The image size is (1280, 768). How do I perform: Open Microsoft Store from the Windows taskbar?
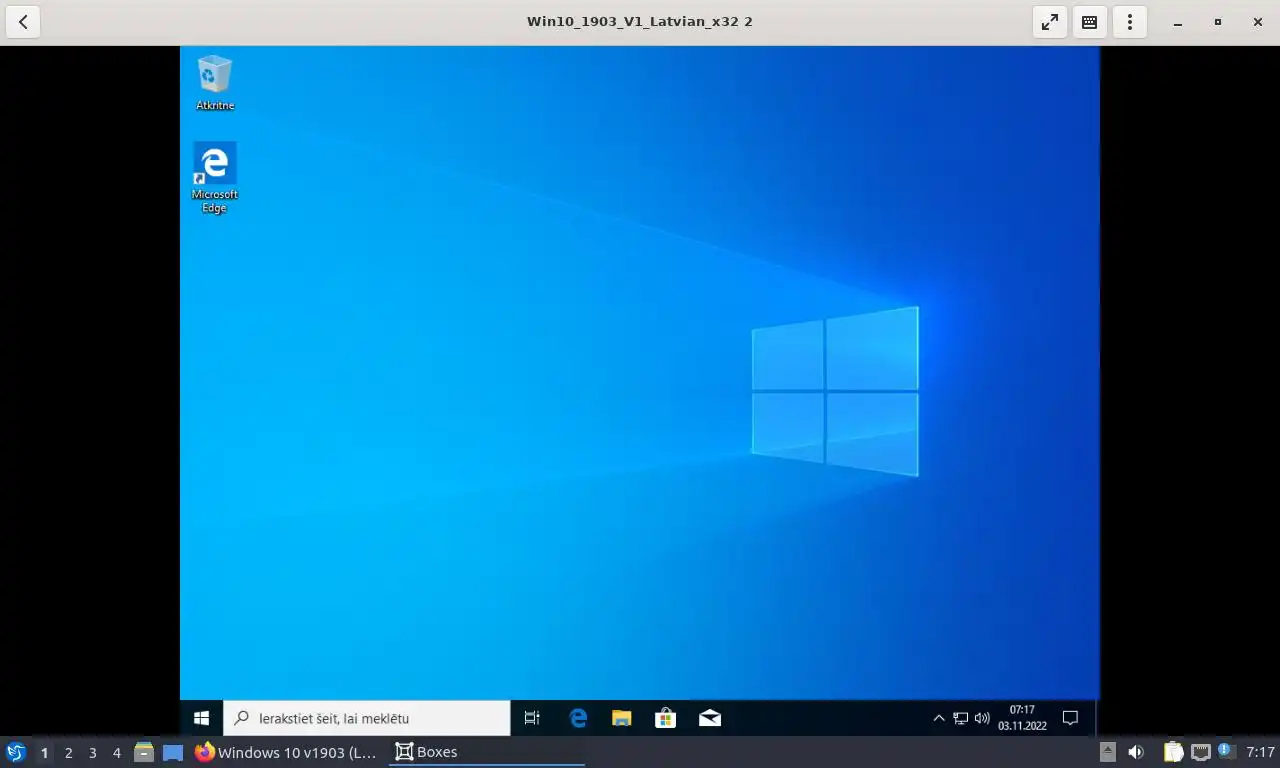point(666,718)
